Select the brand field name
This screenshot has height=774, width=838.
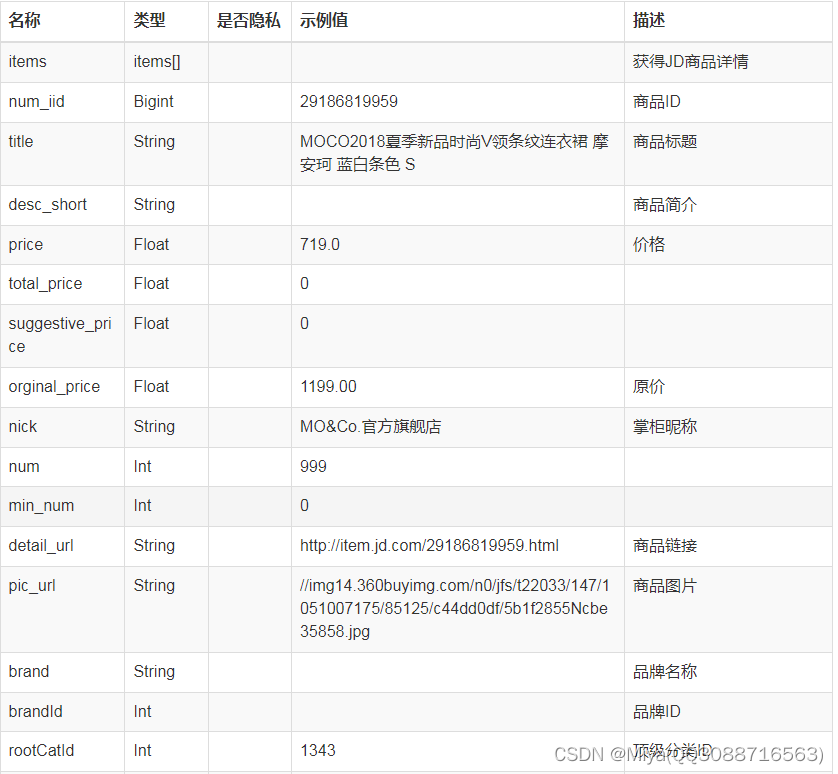click(x=29, y=672)
